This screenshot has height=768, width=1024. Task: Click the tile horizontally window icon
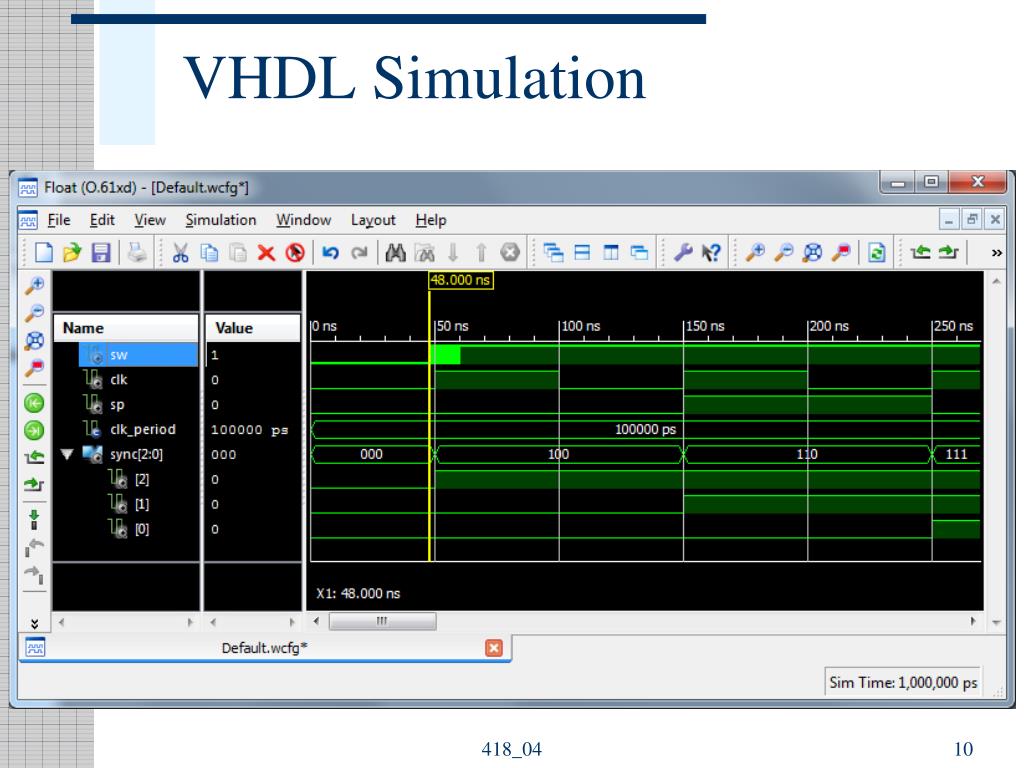tap(582, 252)
